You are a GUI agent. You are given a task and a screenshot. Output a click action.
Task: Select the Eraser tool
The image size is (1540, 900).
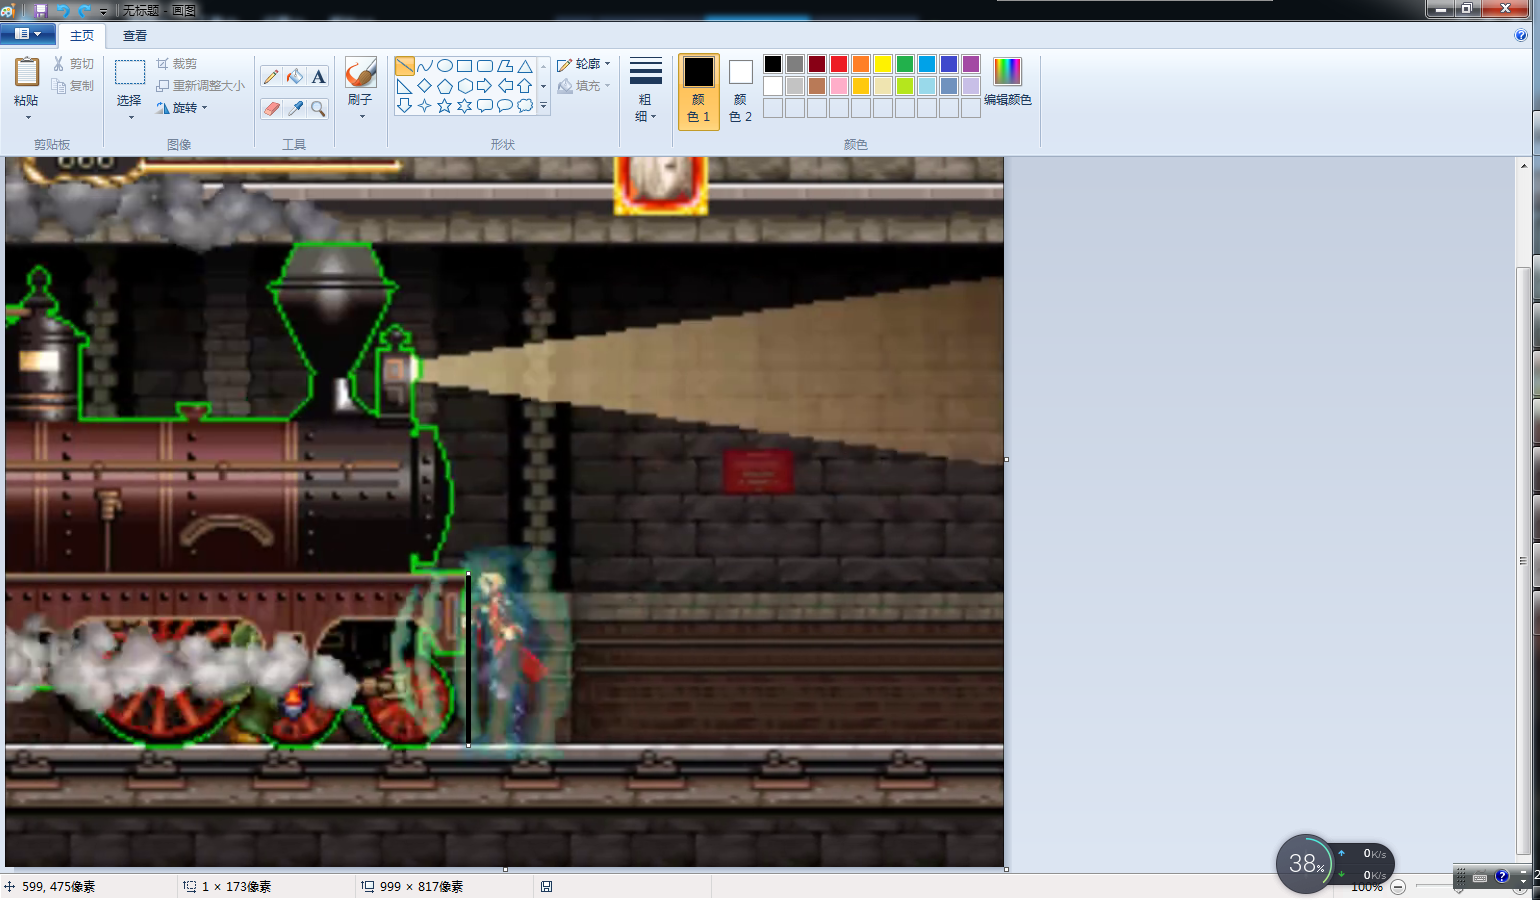271,108
